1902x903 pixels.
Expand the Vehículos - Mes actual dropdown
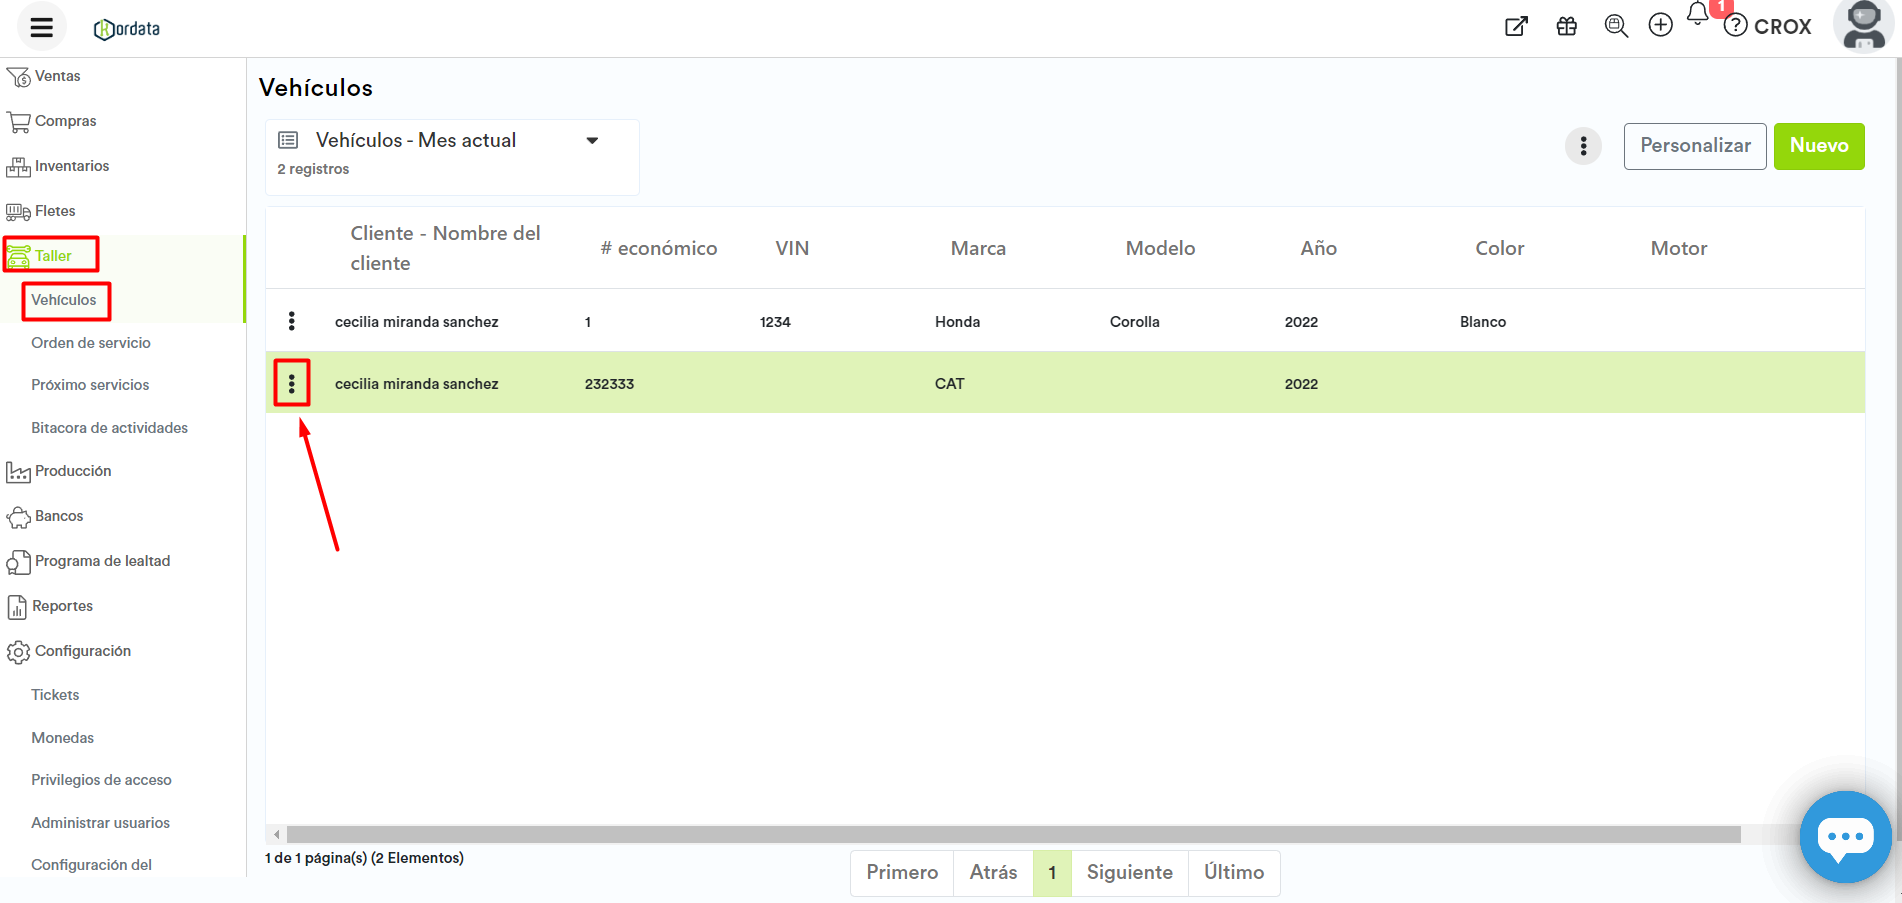tap(592, 141)
